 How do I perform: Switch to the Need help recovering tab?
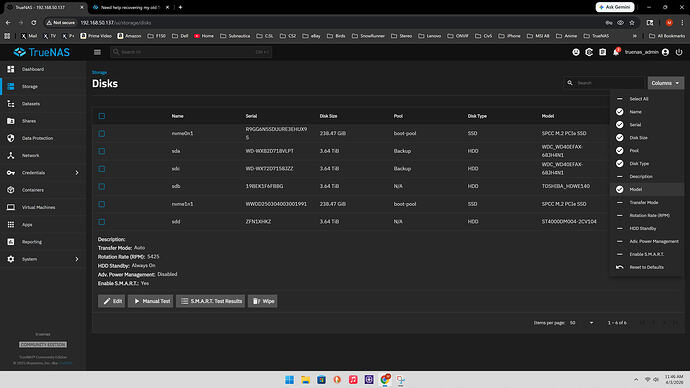(130, 7)
